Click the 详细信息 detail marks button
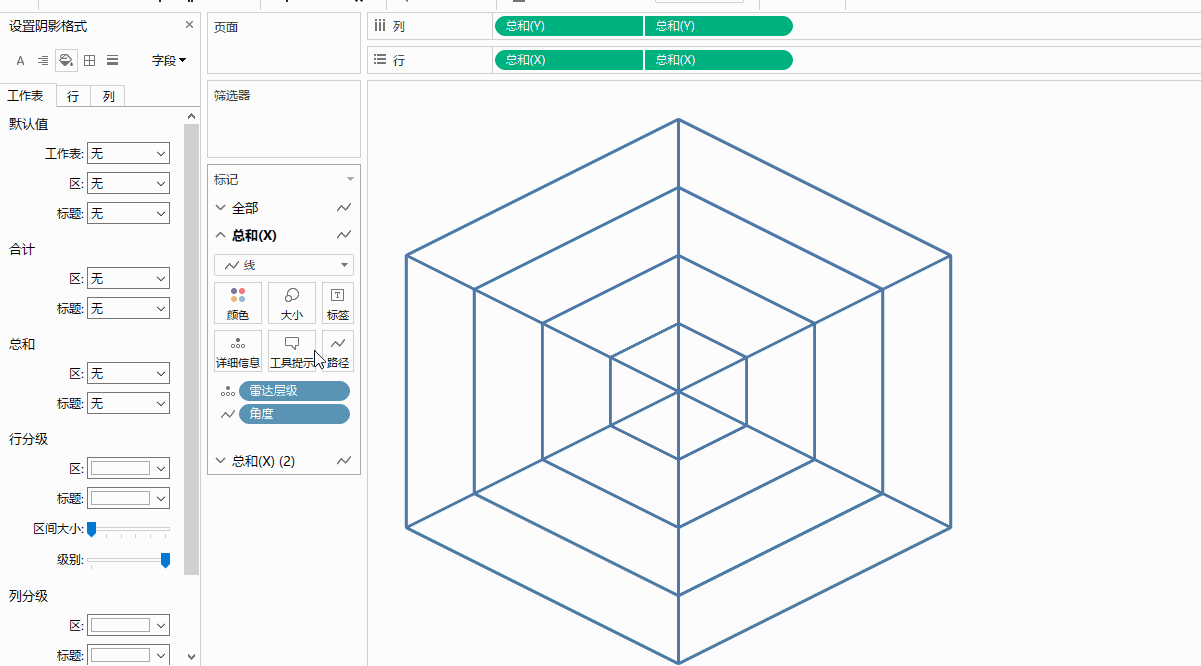 [x=238, y=351]
